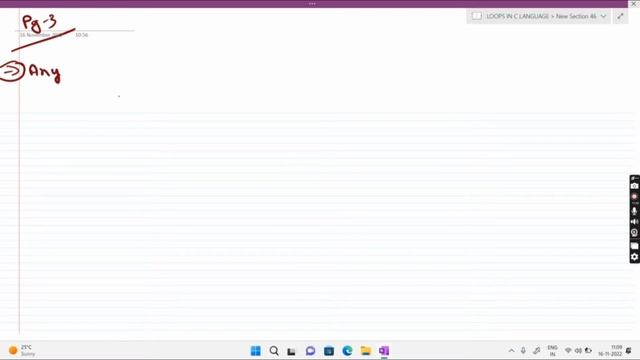Open the notification center icon

629,351
